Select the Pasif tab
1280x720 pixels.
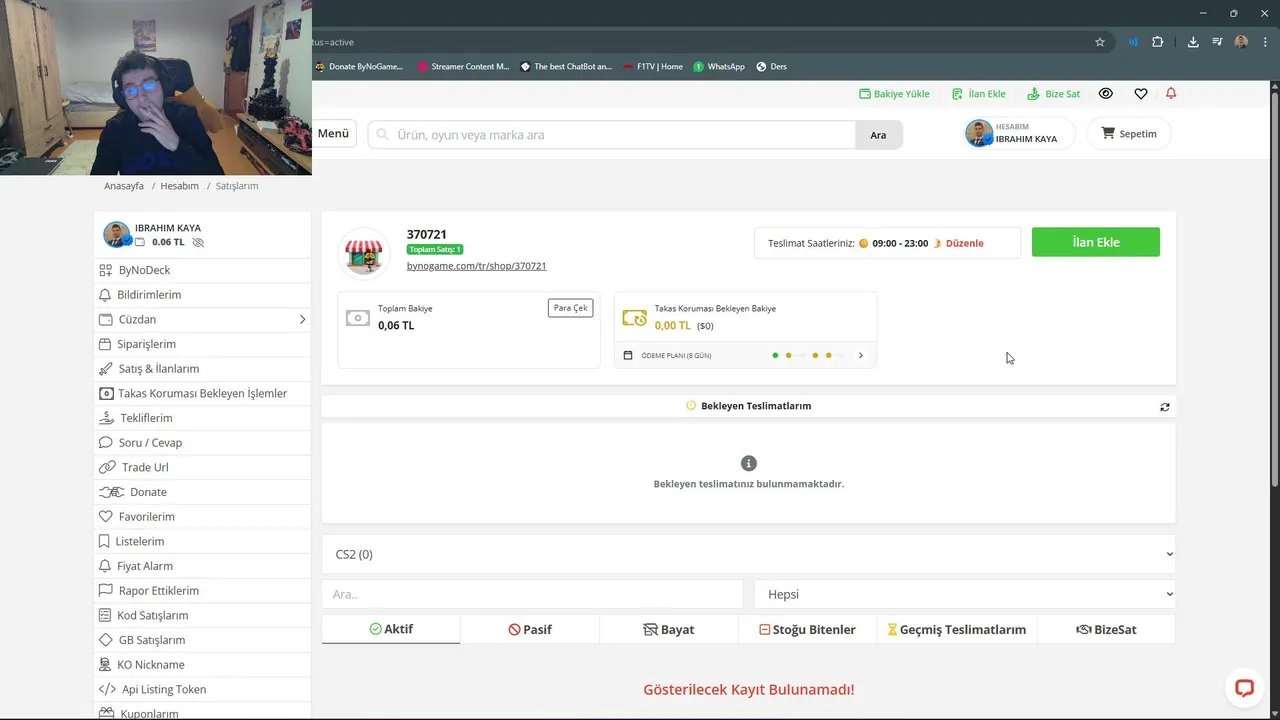point(530,629)
